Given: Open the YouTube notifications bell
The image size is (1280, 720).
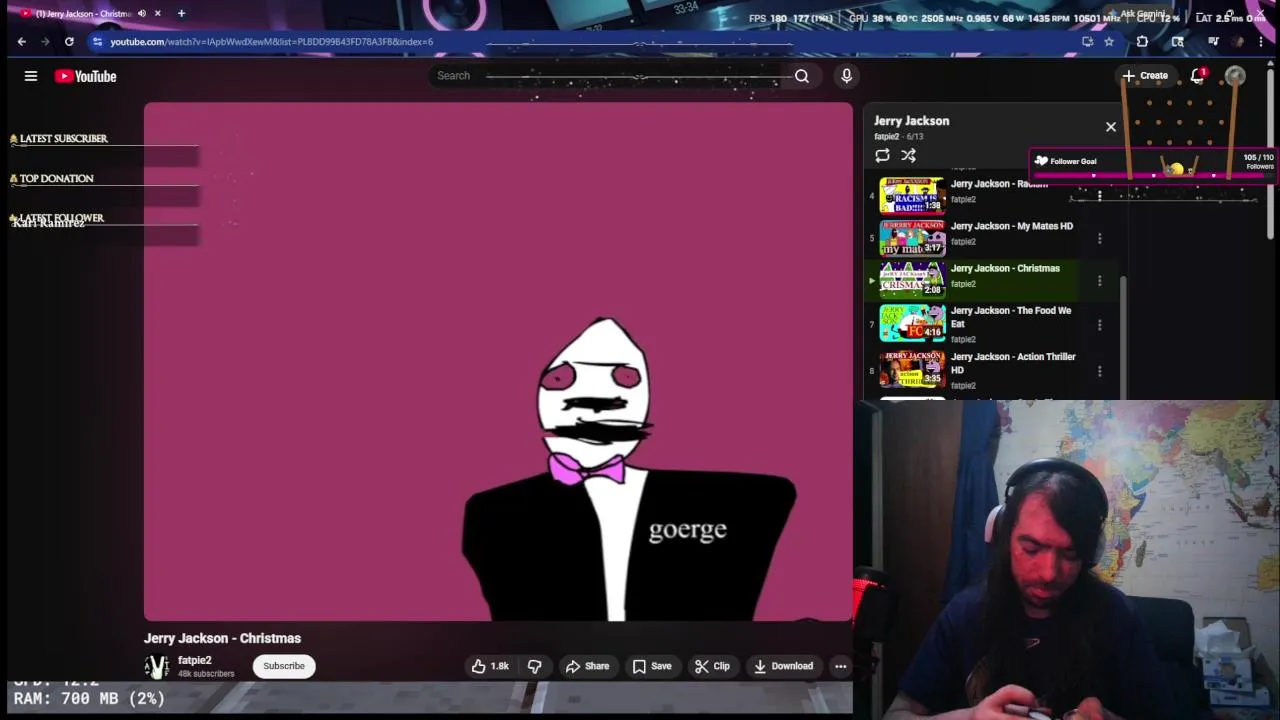Looking at the screenshot, I should (1197, 76).
